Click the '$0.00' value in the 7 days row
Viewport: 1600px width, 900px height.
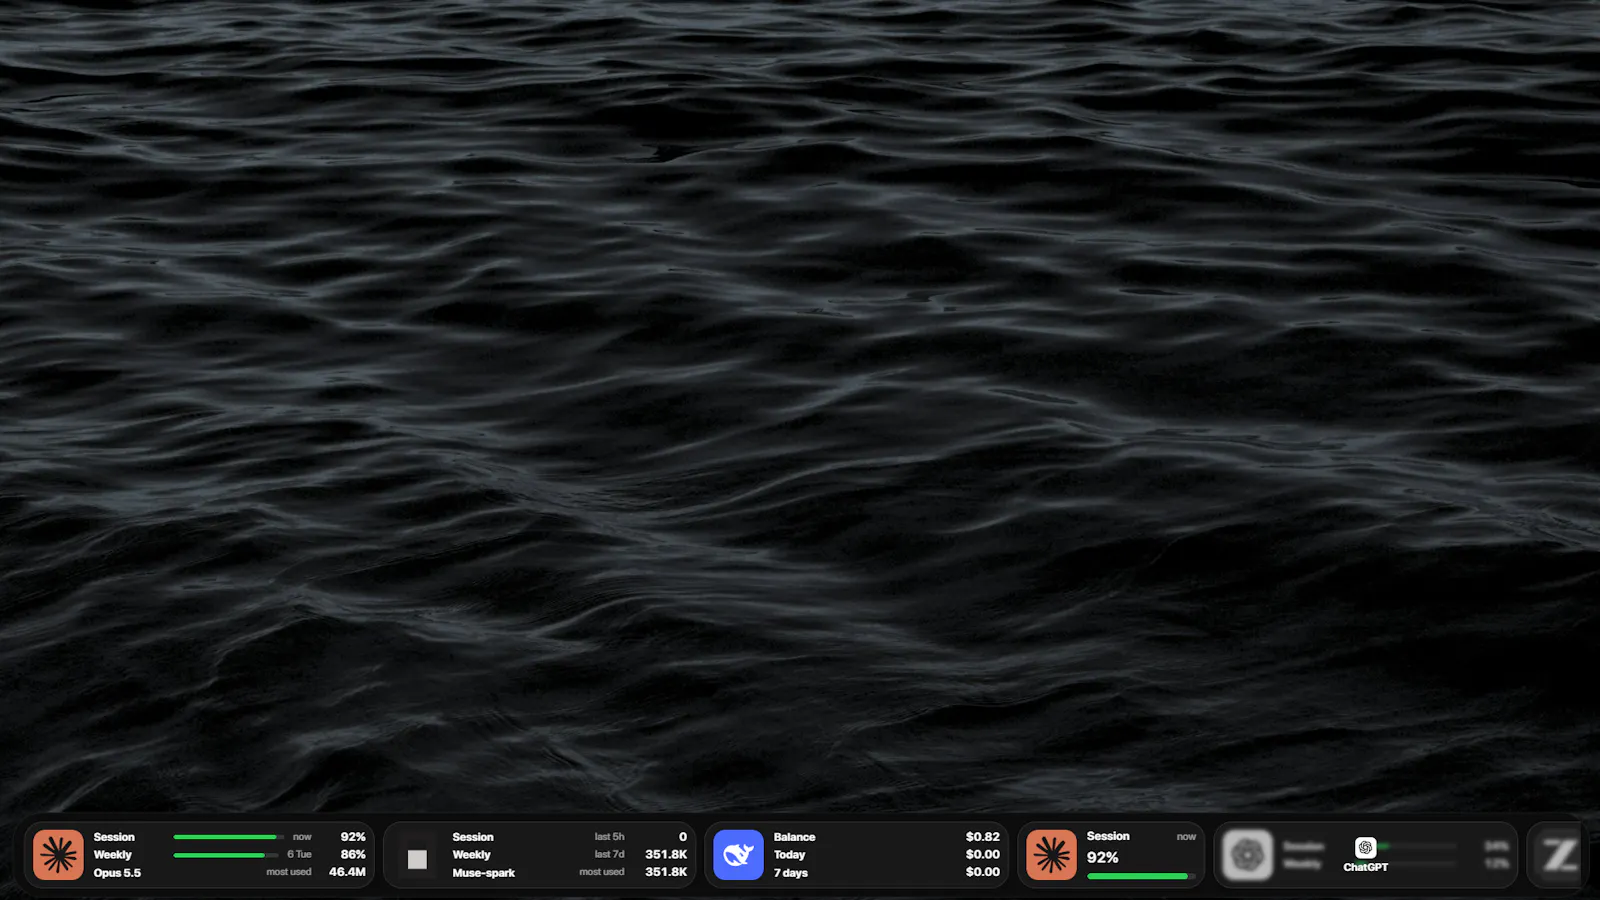[983, 872]
